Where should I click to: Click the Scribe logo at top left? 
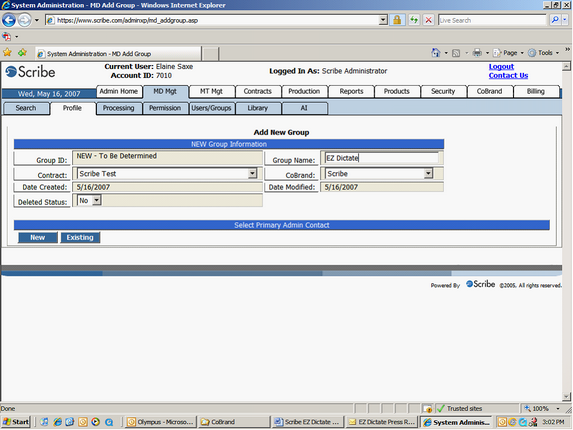coord(30,72)
